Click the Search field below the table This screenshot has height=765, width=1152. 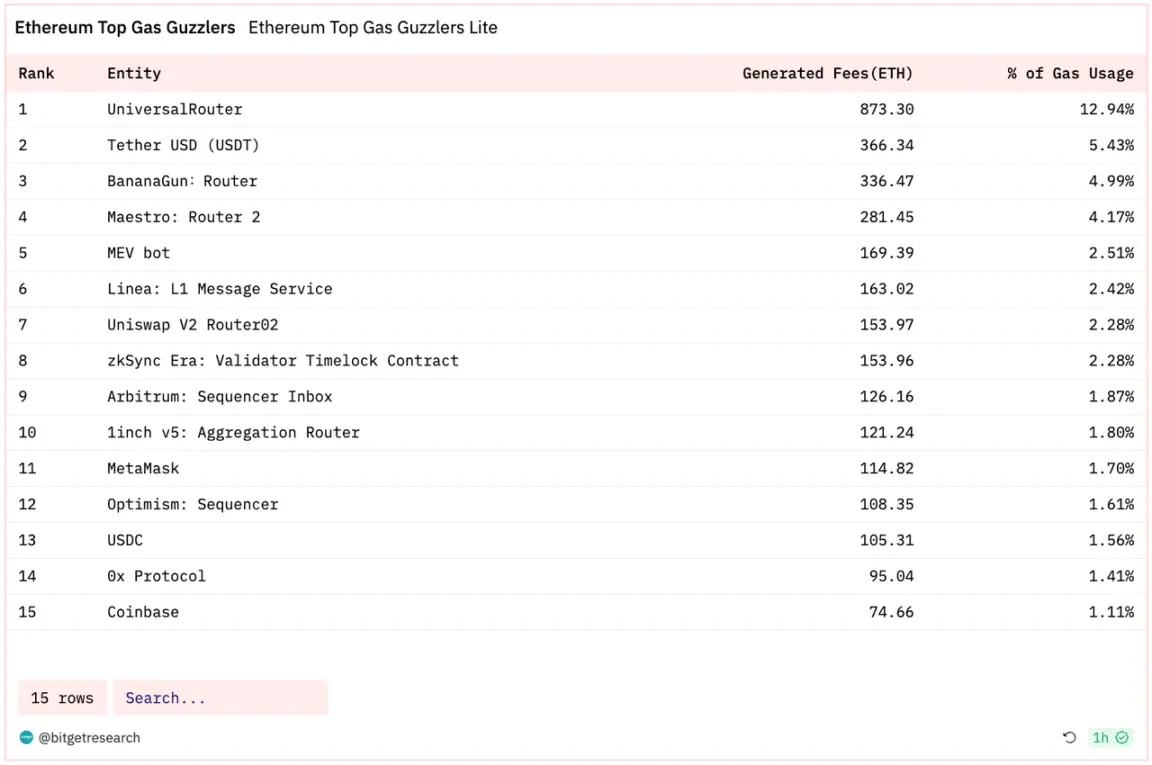point(220,698)
